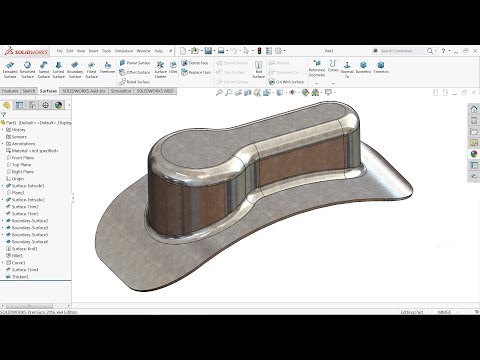Expand the Surface-Extrude1 feature node
The image size is (480, 360).
click(3, 186)
